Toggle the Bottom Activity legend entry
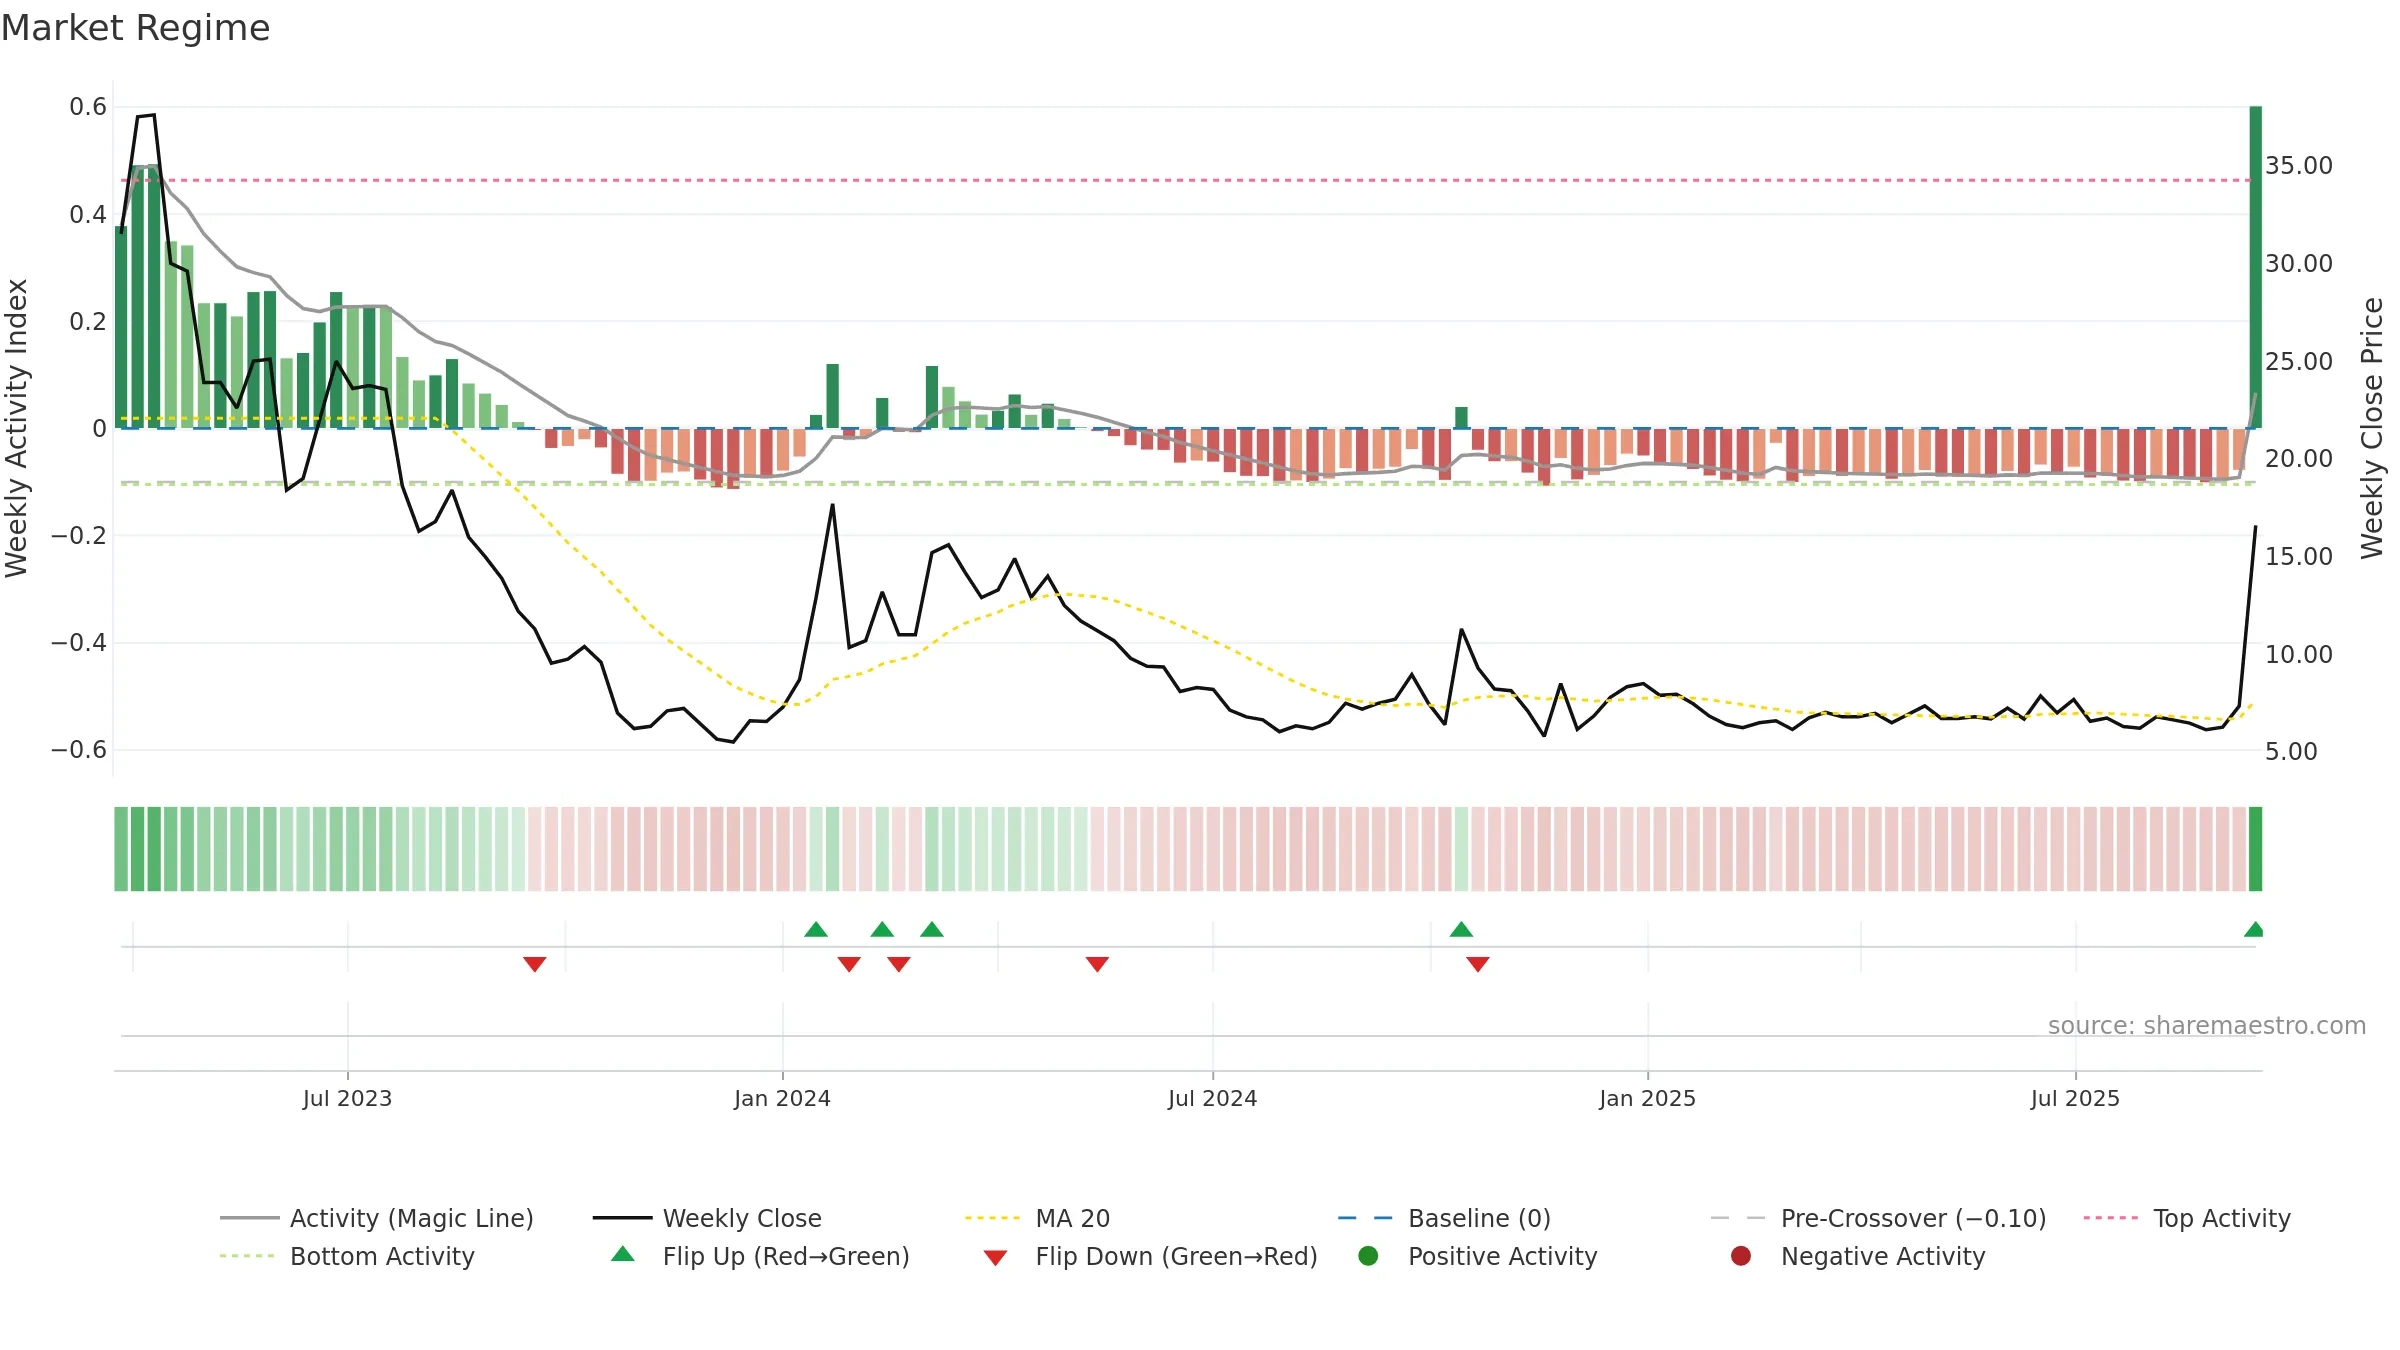Viewport: 2400px width, 1350px height. point(347,1256)
